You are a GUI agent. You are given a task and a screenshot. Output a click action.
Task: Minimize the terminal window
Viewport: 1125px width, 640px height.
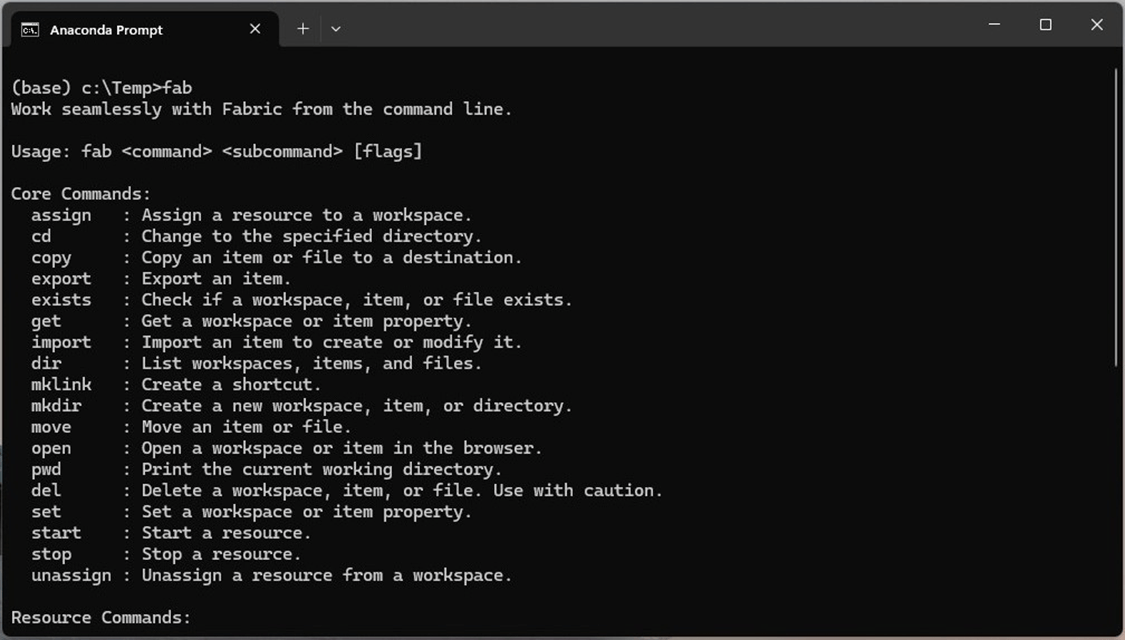coord(995,25)
